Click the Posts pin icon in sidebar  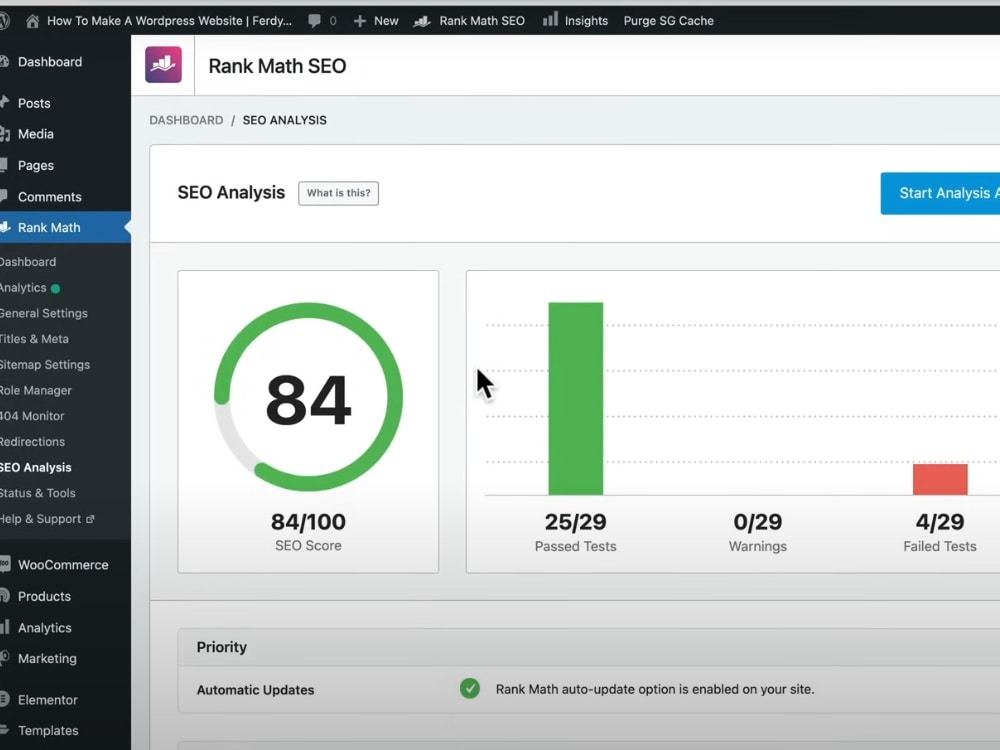4,102
